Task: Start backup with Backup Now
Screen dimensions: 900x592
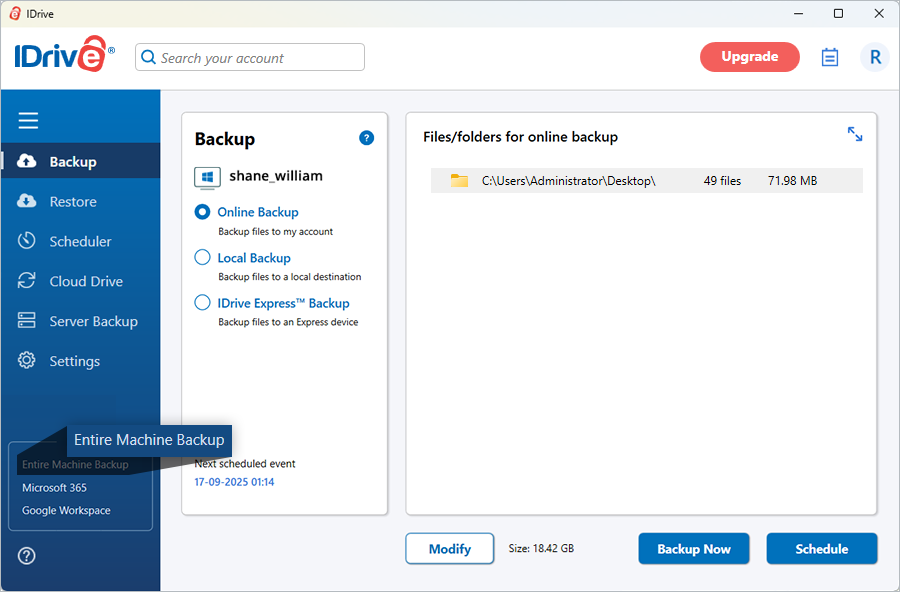Action: 693,549
